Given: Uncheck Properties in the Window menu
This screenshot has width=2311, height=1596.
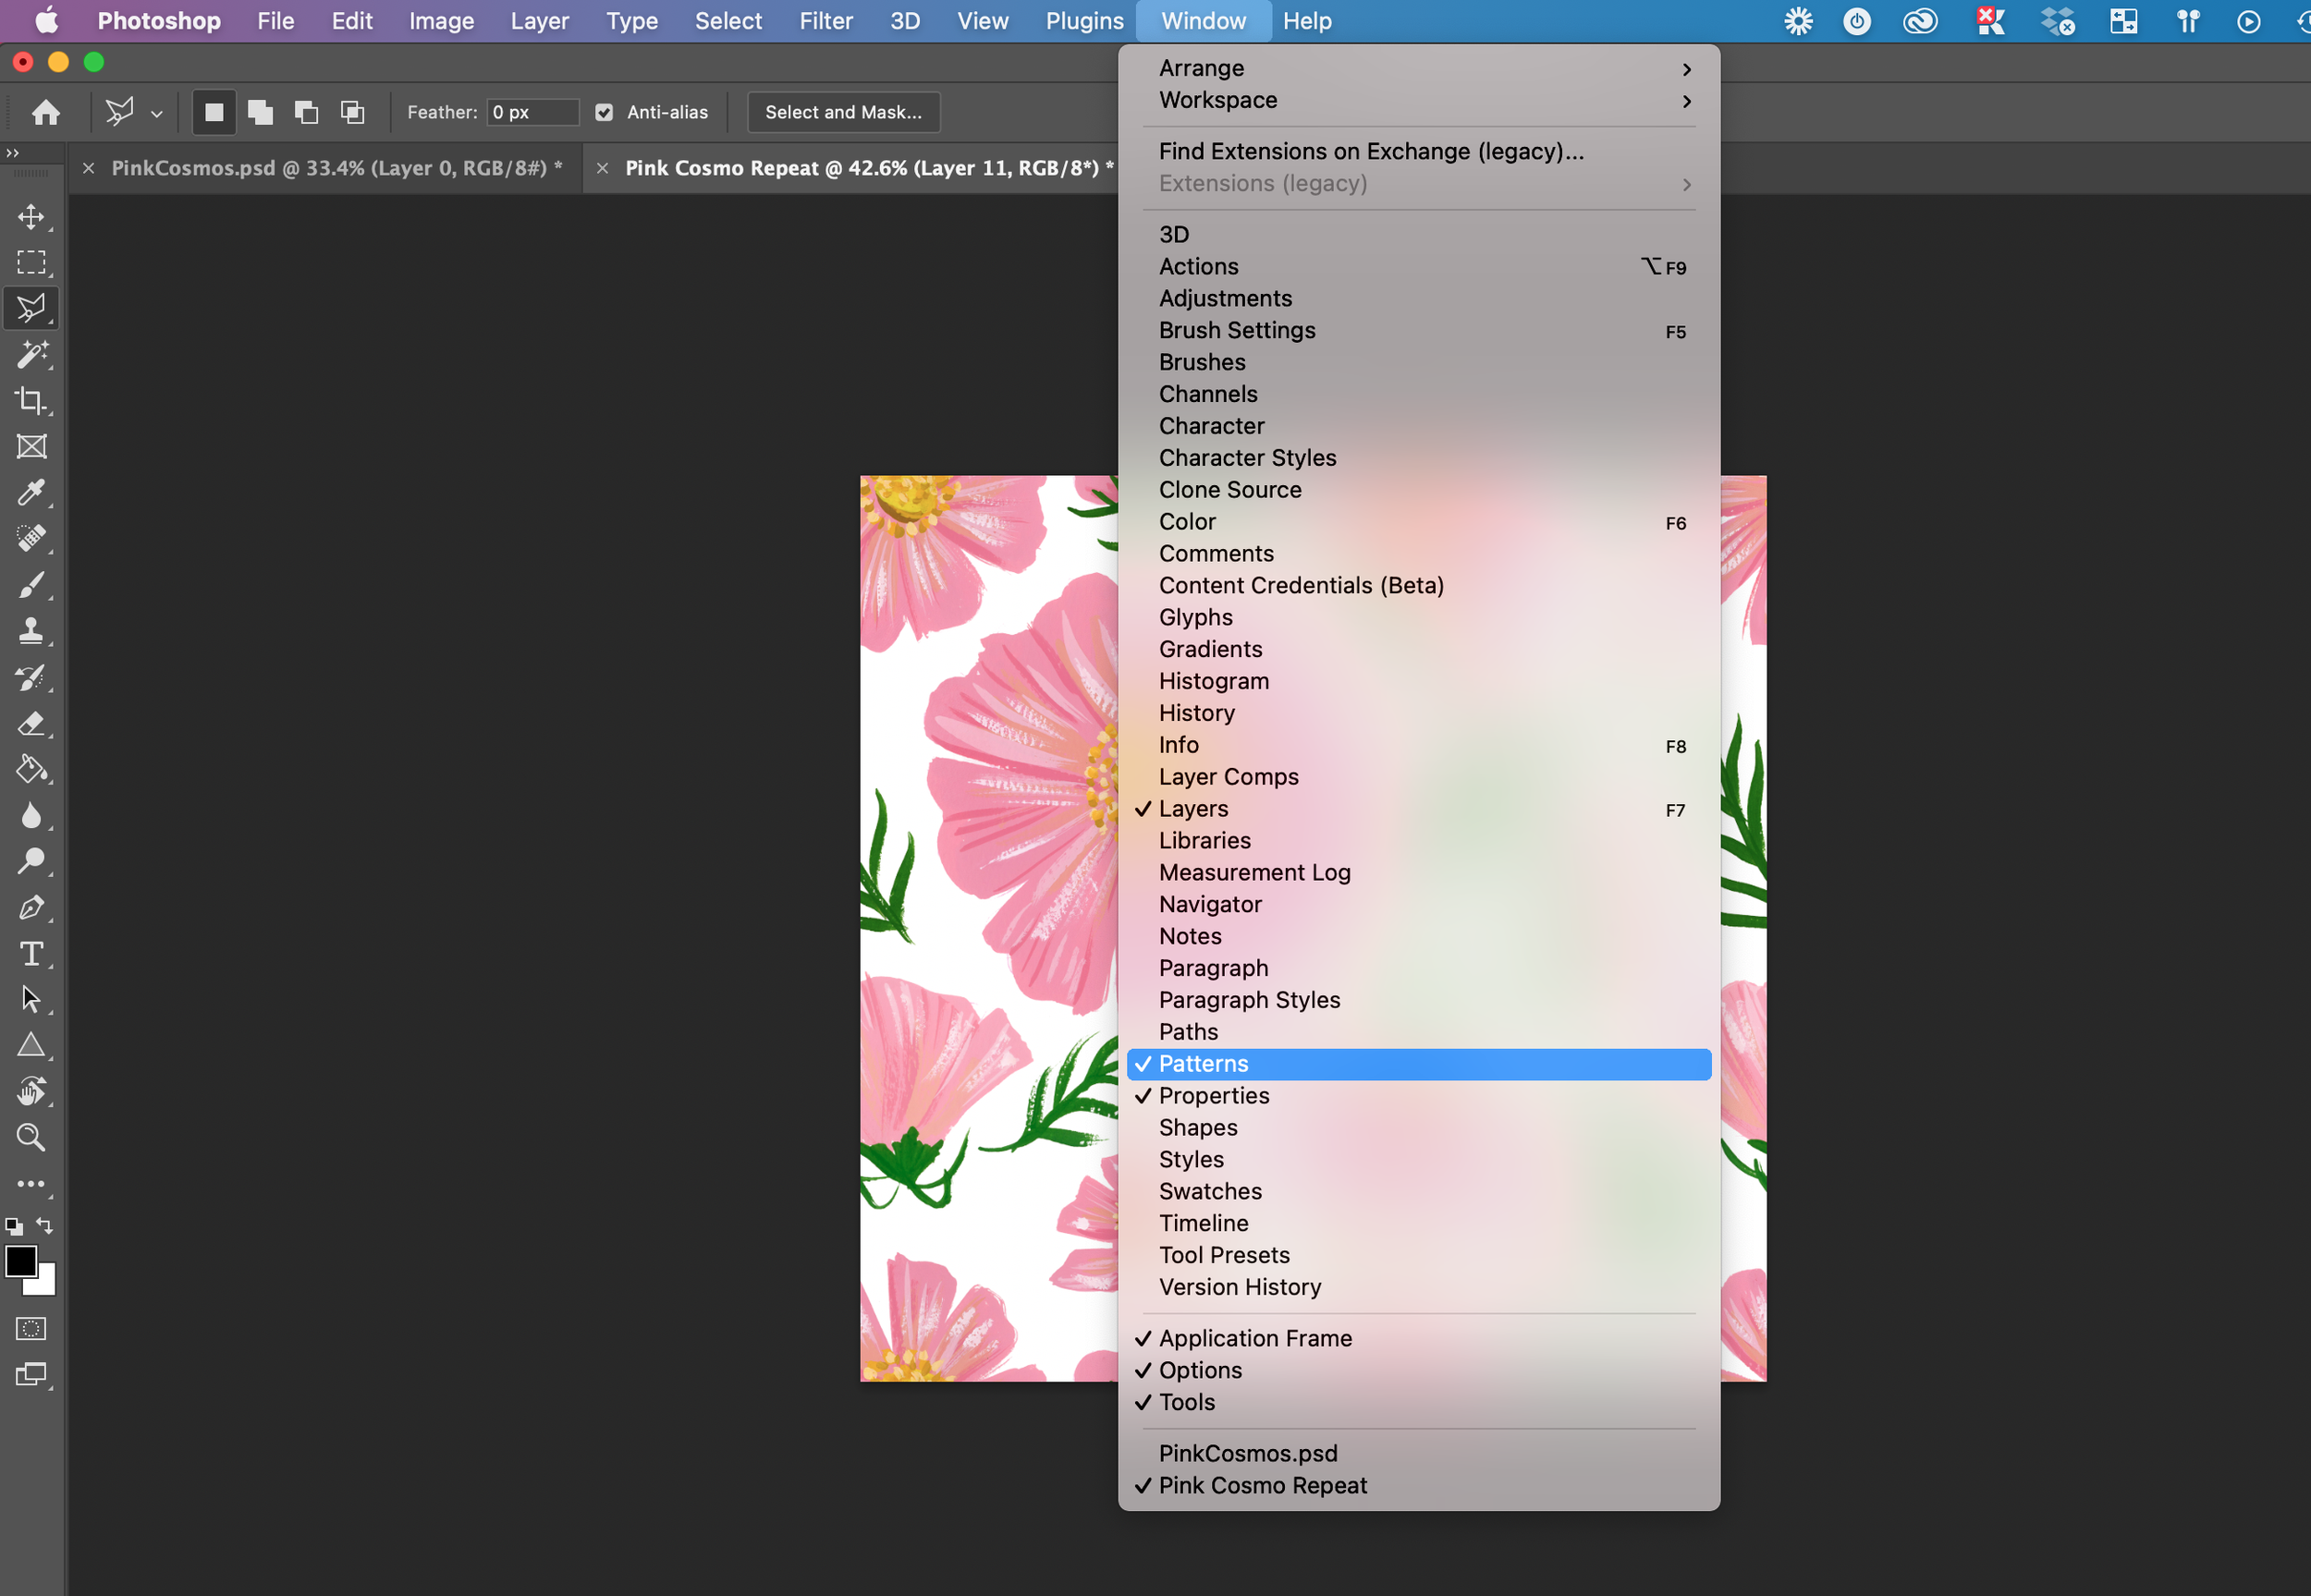Looking at the screenshot, I should pyautogui.click(x=1214, y=1095).
